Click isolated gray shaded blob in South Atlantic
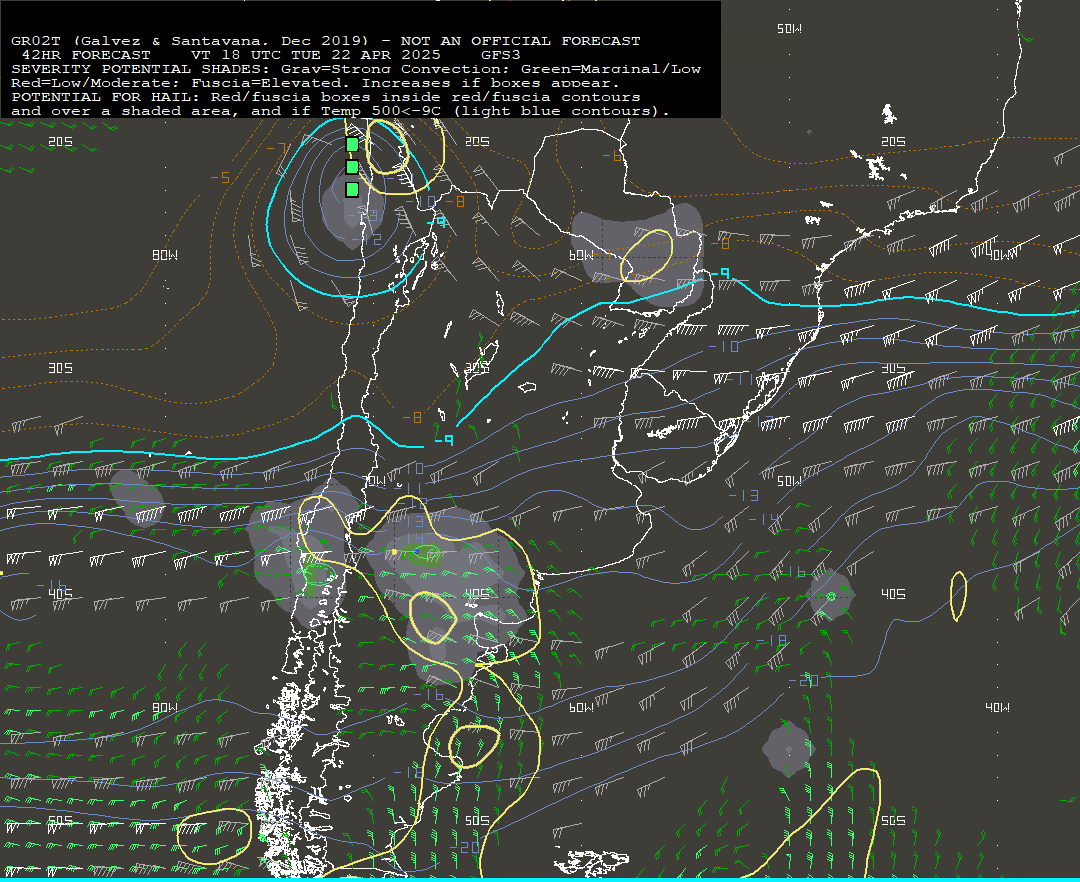The image size is (1080, 882). 789,749
